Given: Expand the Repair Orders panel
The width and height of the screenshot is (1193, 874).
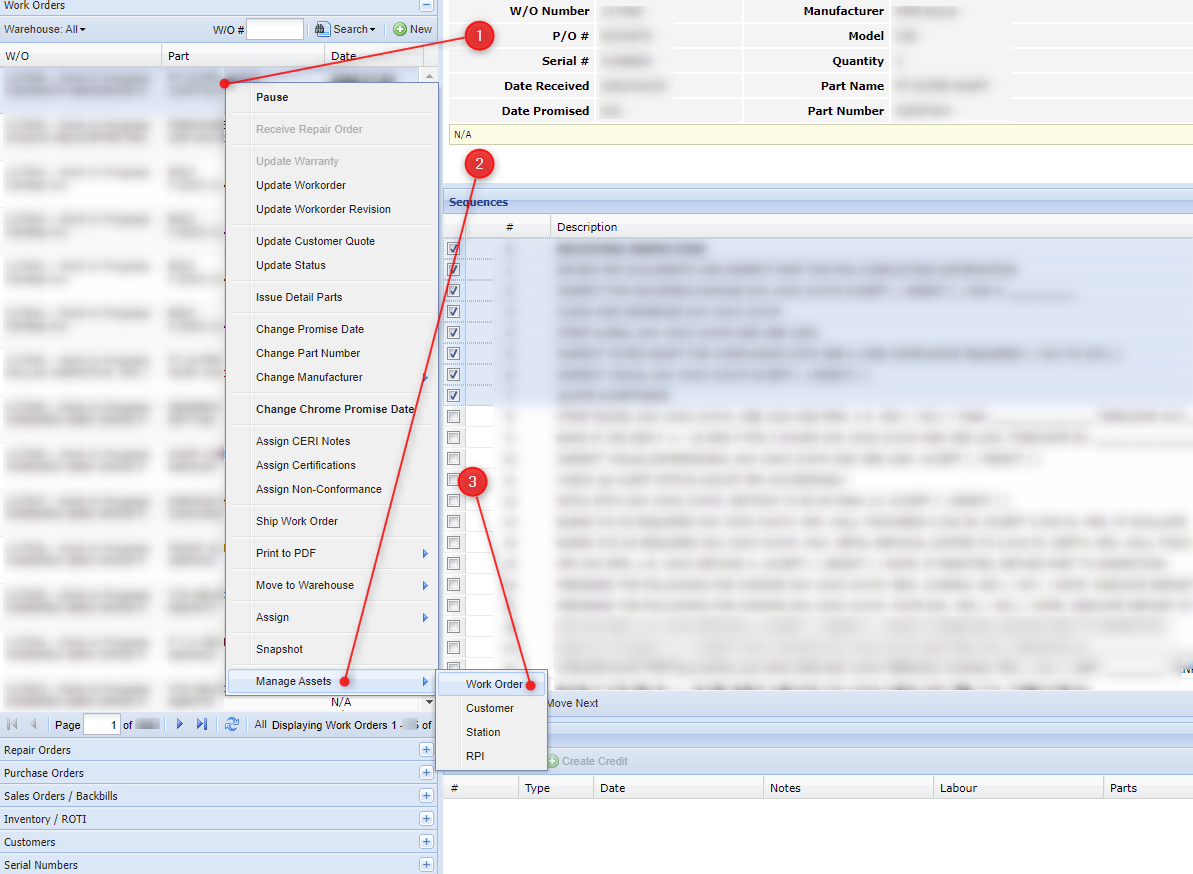Looking at the screenshot, I should pyautogui.click(x=426, y=750).
